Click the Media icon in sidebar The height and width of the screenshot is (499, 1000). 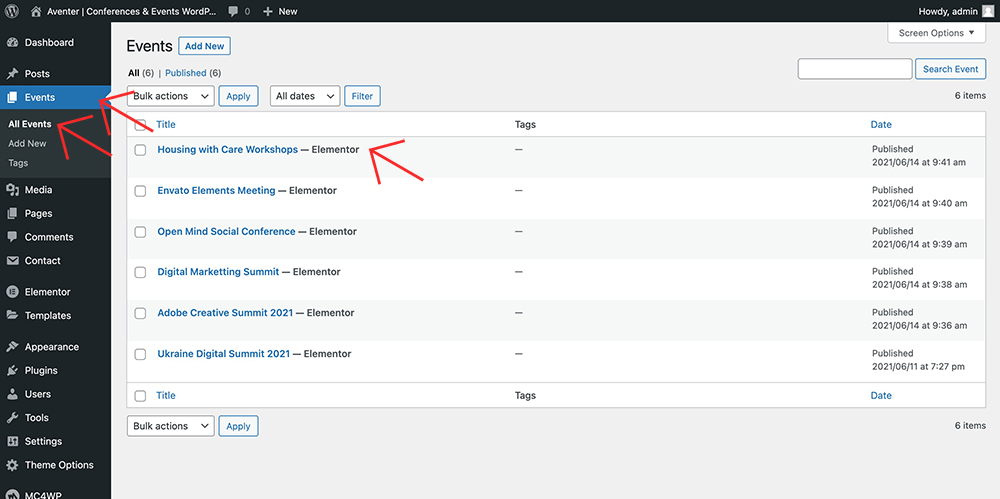pyautogui.click(x=12, y=190)
